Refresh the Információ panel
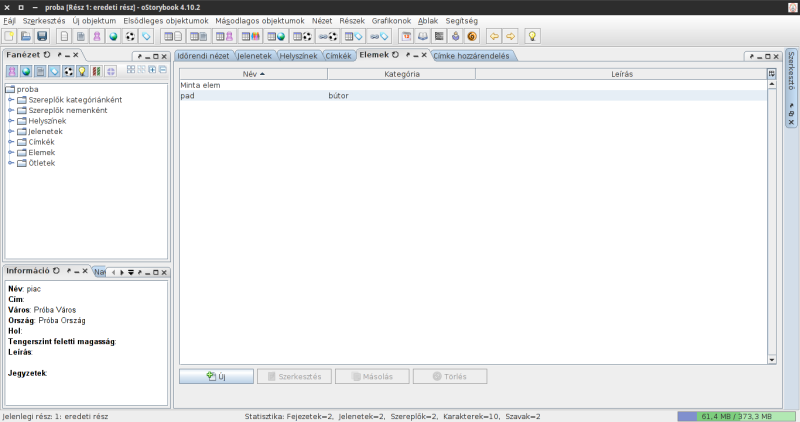800x422 pixels. click(x=56, y=271)
